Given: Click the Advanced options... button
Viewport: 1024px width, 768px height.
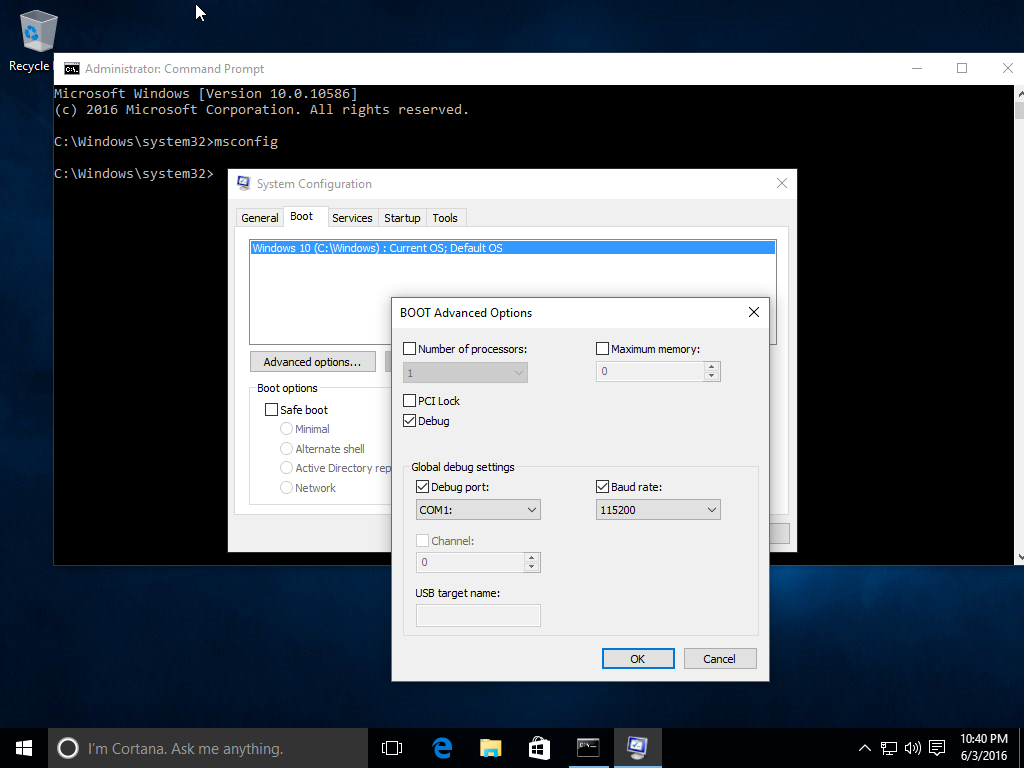Looking at the screenshot, I should pyautogui.click(x=313, y=362).
